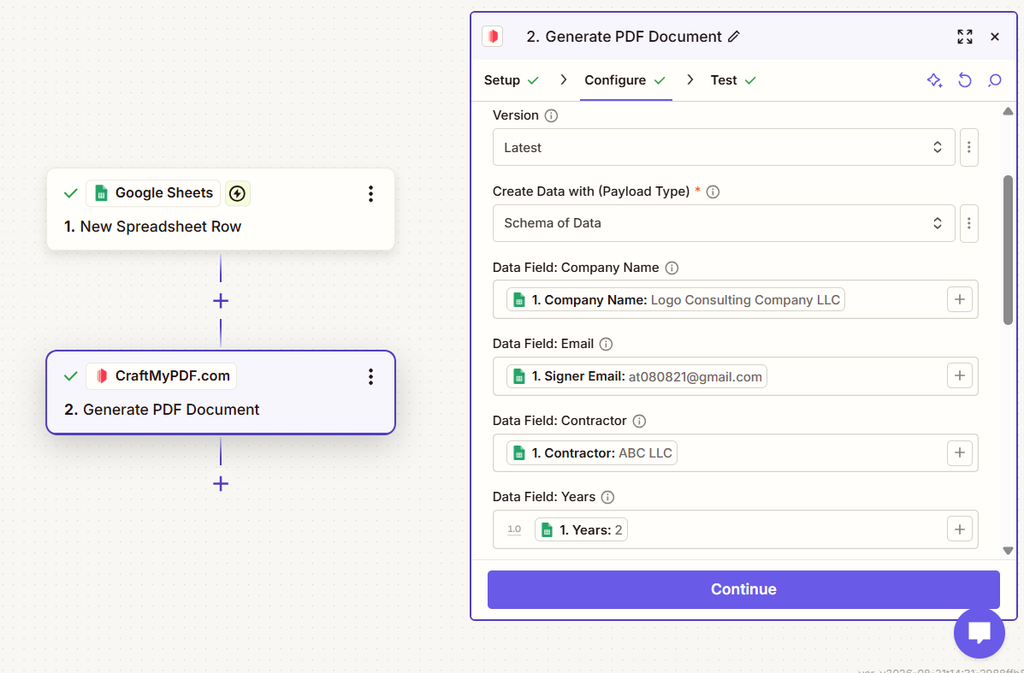Click the comment bubble icon in panel toolbar
Screen dimensions: 1024x673
(995, 80)
